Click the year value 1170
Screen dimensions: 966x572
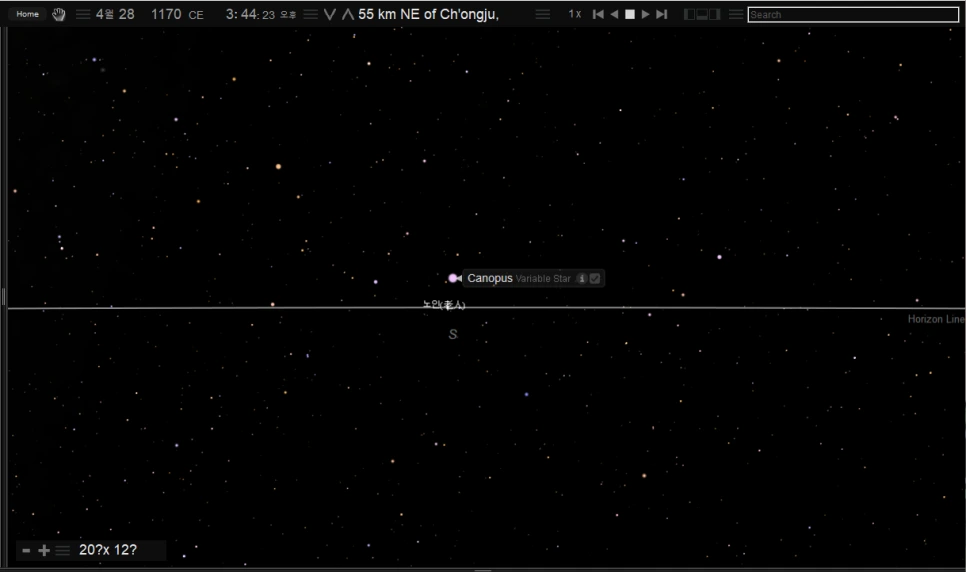[x=166, y=14]
